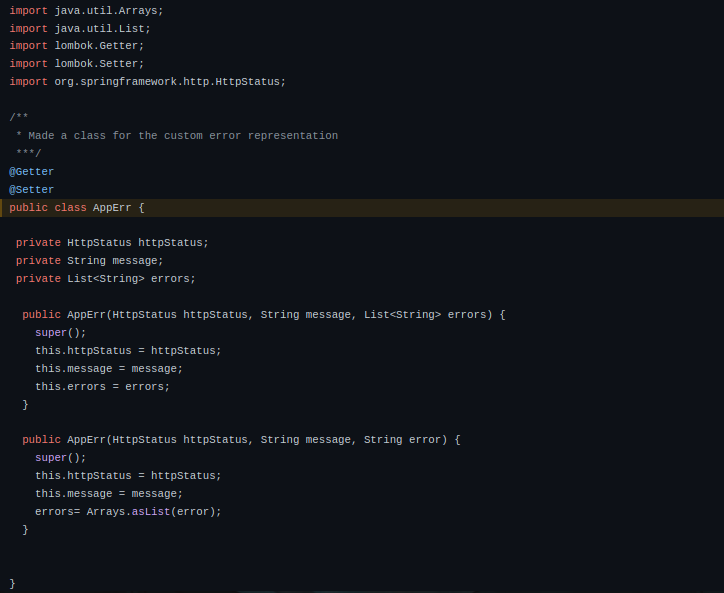Viewport: 724px width, 593px height.
Task: Click the private String message field
Action: pyautogui.click(x=89, y=261)
